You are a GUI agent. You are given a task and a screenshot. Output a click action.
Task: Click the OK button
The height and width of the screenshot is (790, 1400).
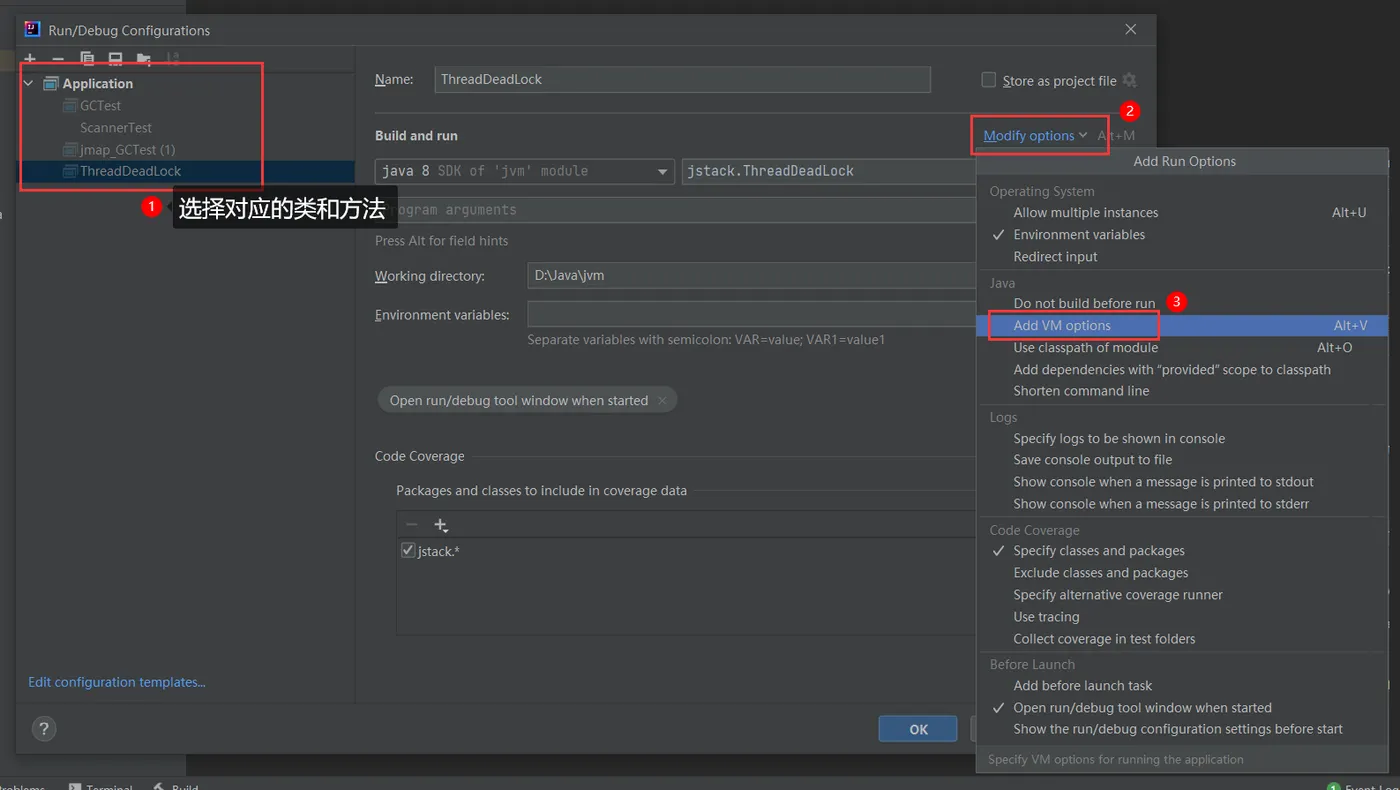[x=918, y=729]
